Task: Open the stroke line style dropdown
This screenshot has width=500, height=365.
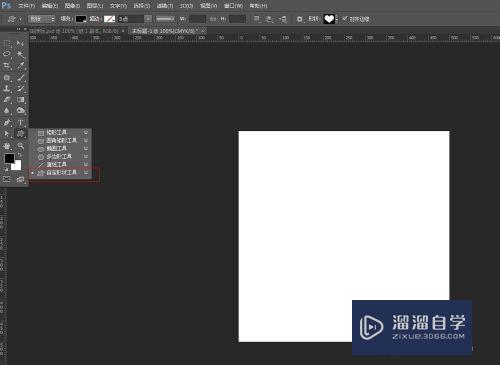Action: (x=165, y=19)
